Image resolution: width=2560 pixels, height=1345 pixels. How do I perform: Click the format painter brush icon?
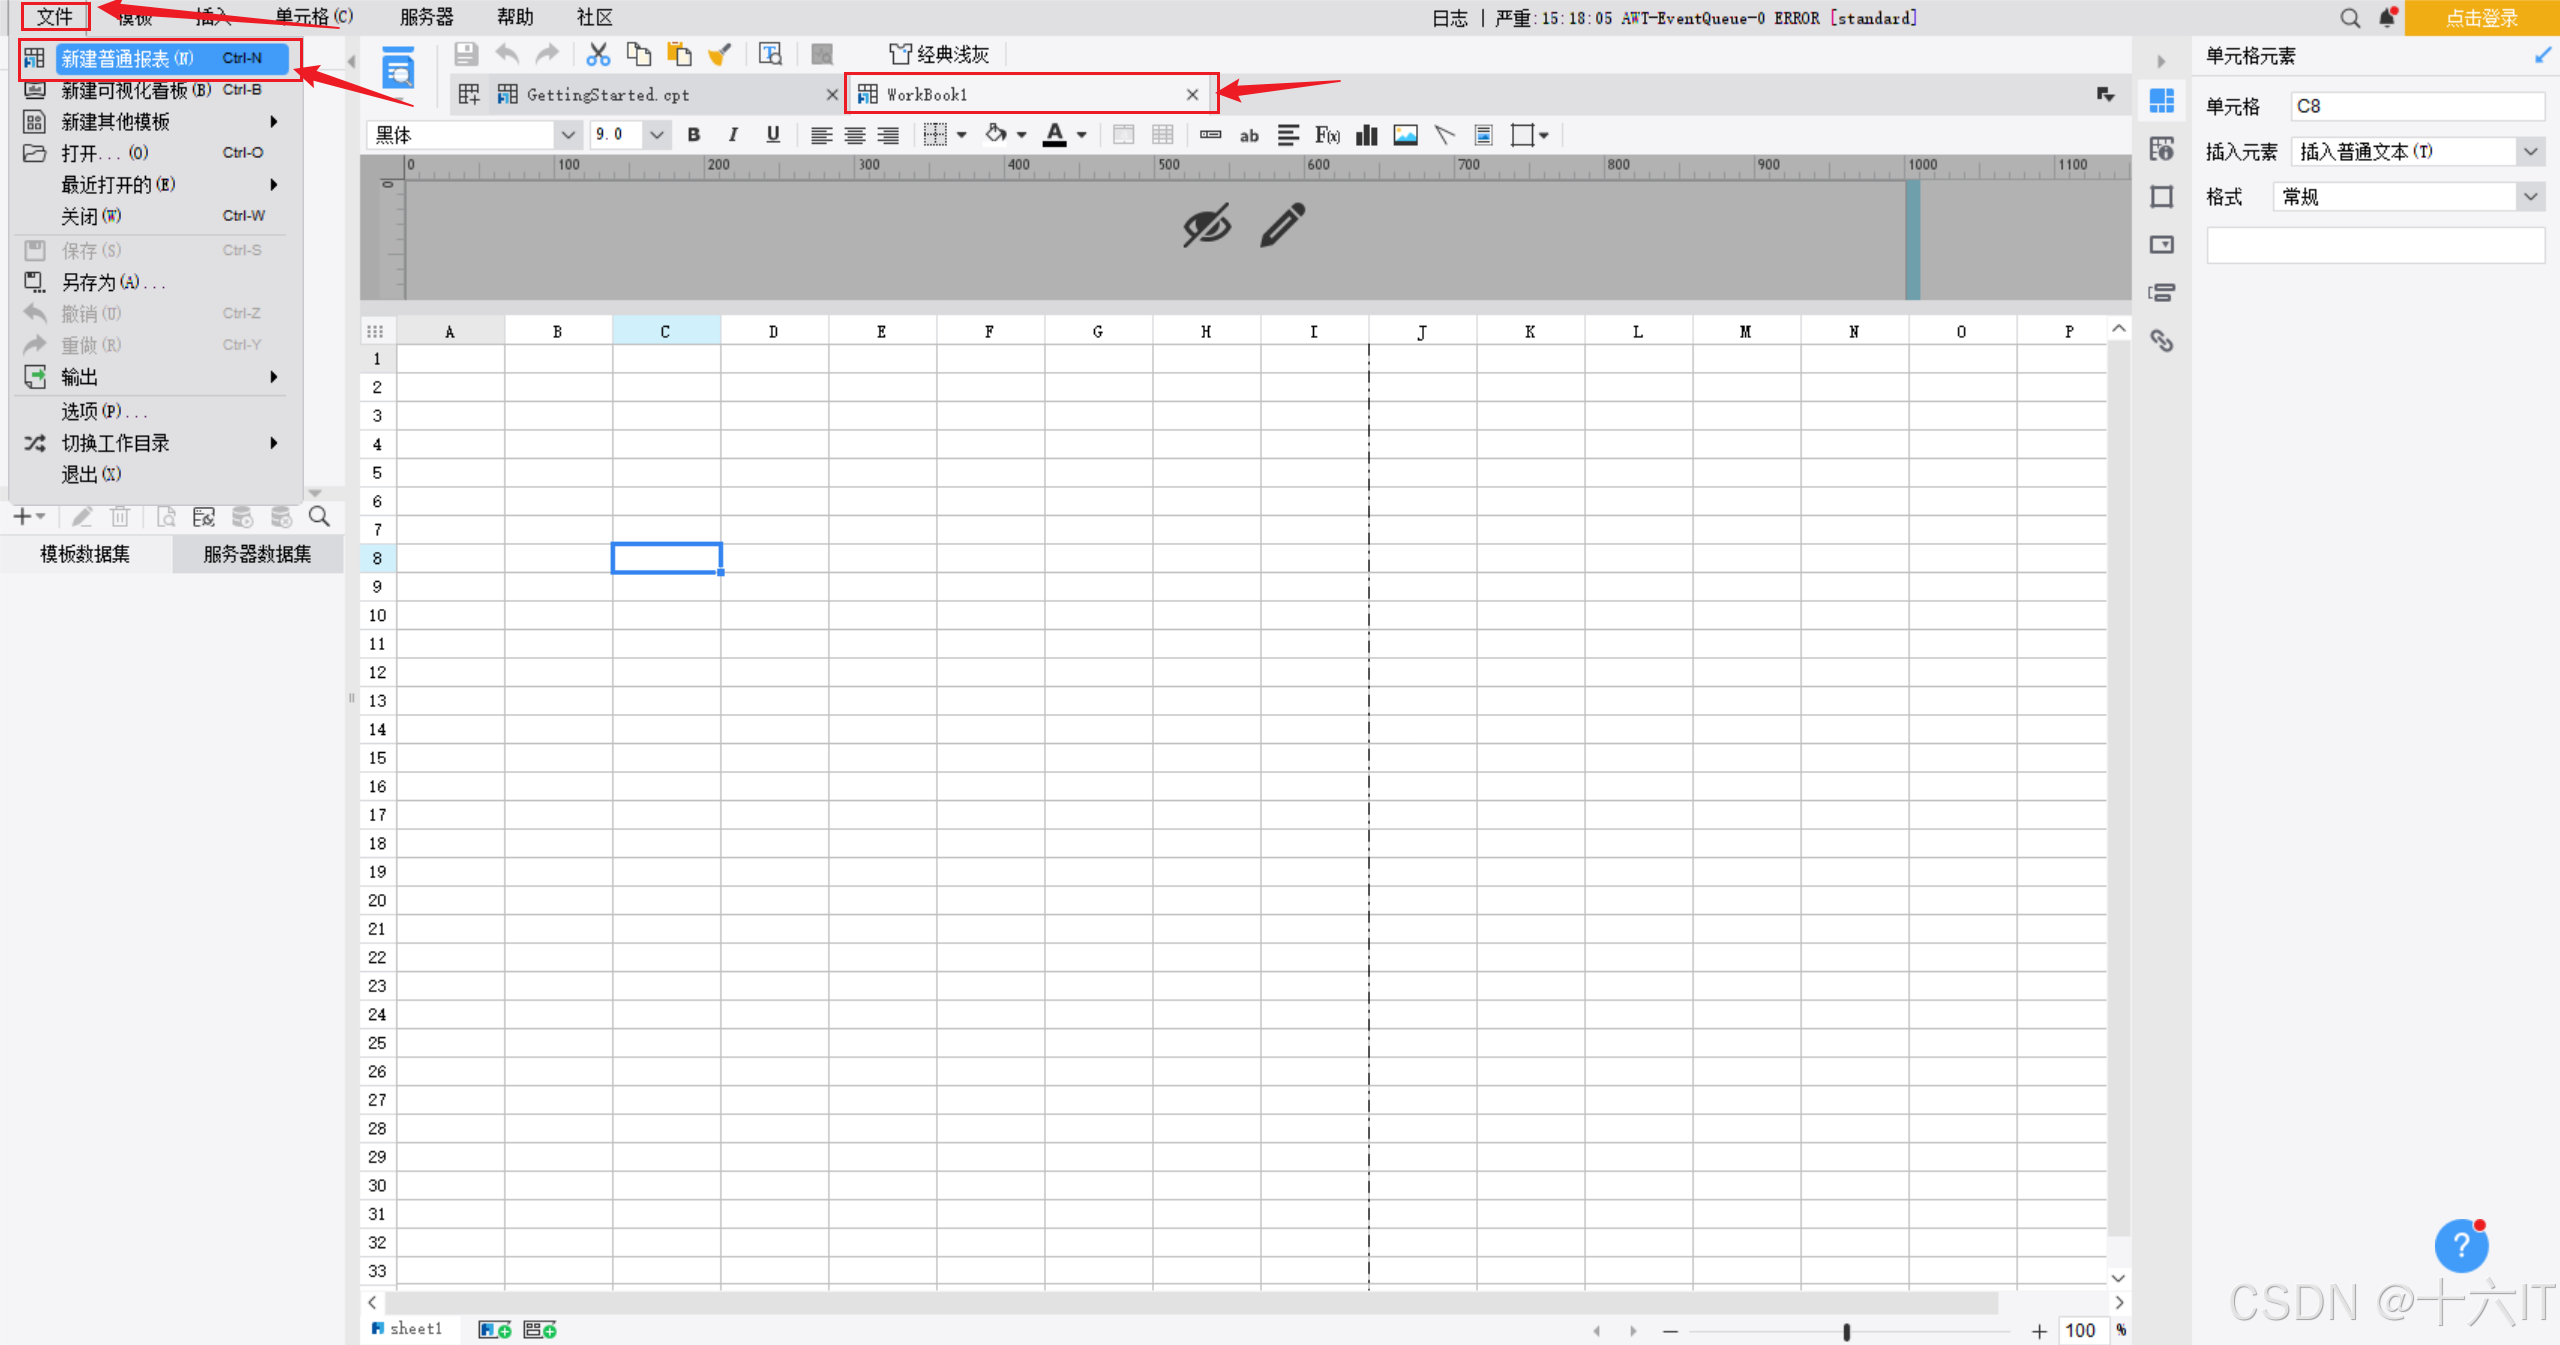(719, 54)
